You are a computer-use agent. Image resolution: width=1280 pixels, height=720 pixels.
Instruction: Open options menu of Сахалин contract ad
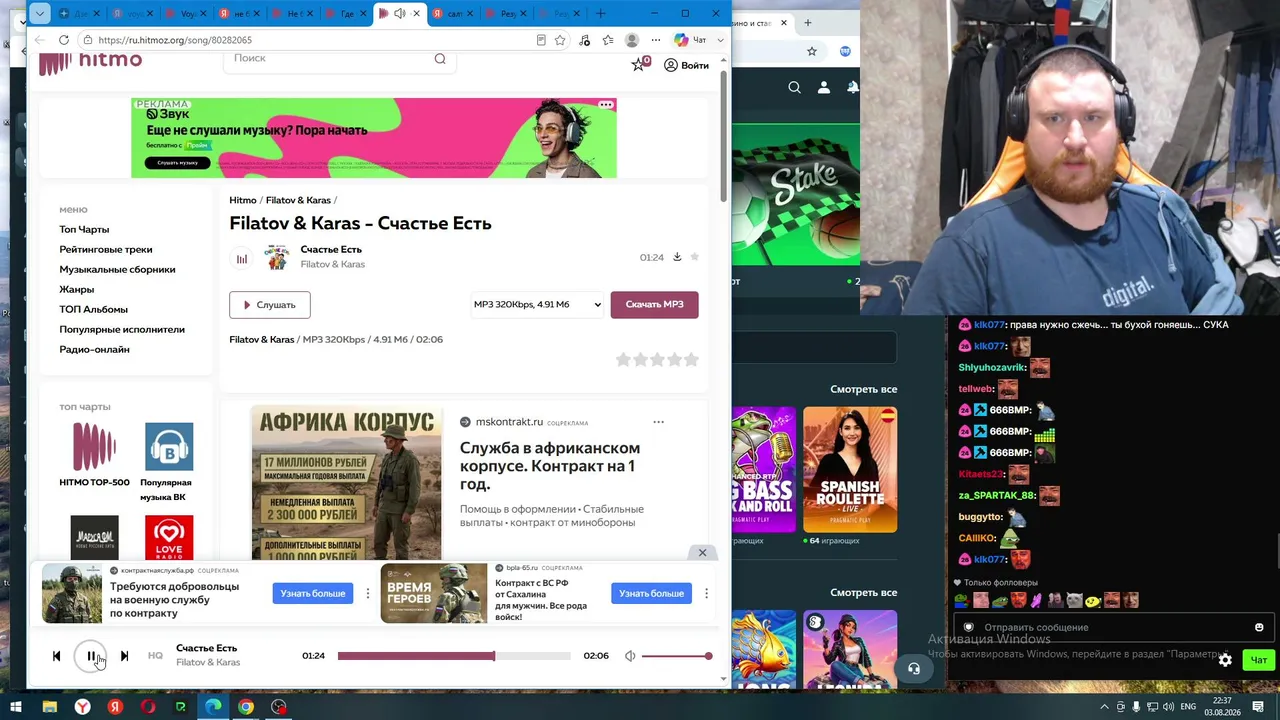pos(706,594)
